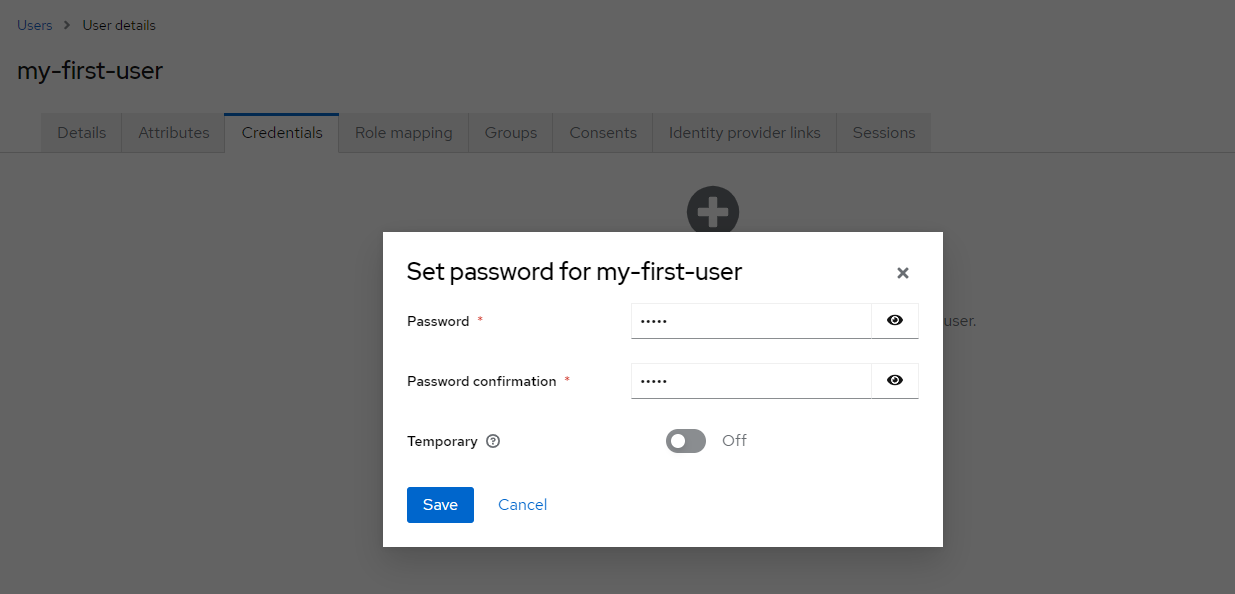Screen dimensions: 1235x594
Task: Close the Set password dialog
Action: pyautogui.click(x=903, y=273)
